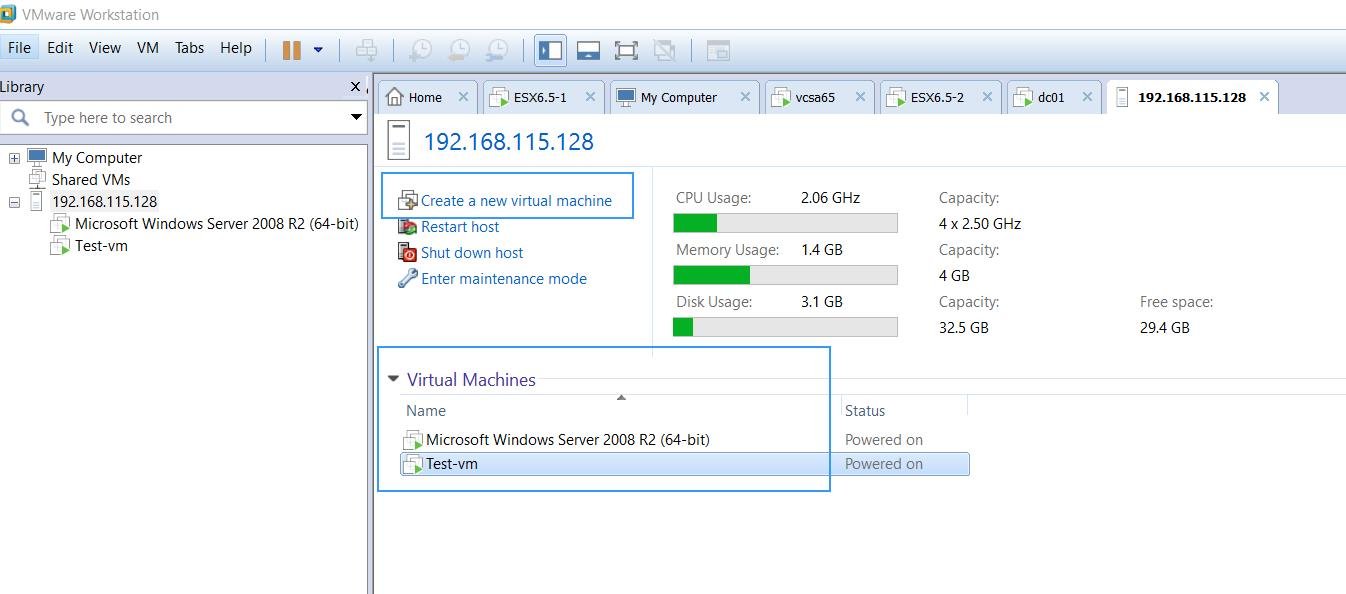The width and height of the screenshot is (1346, 594).
Task: Click the Unity mode toolbar icon
Action: tap(664, 50)
